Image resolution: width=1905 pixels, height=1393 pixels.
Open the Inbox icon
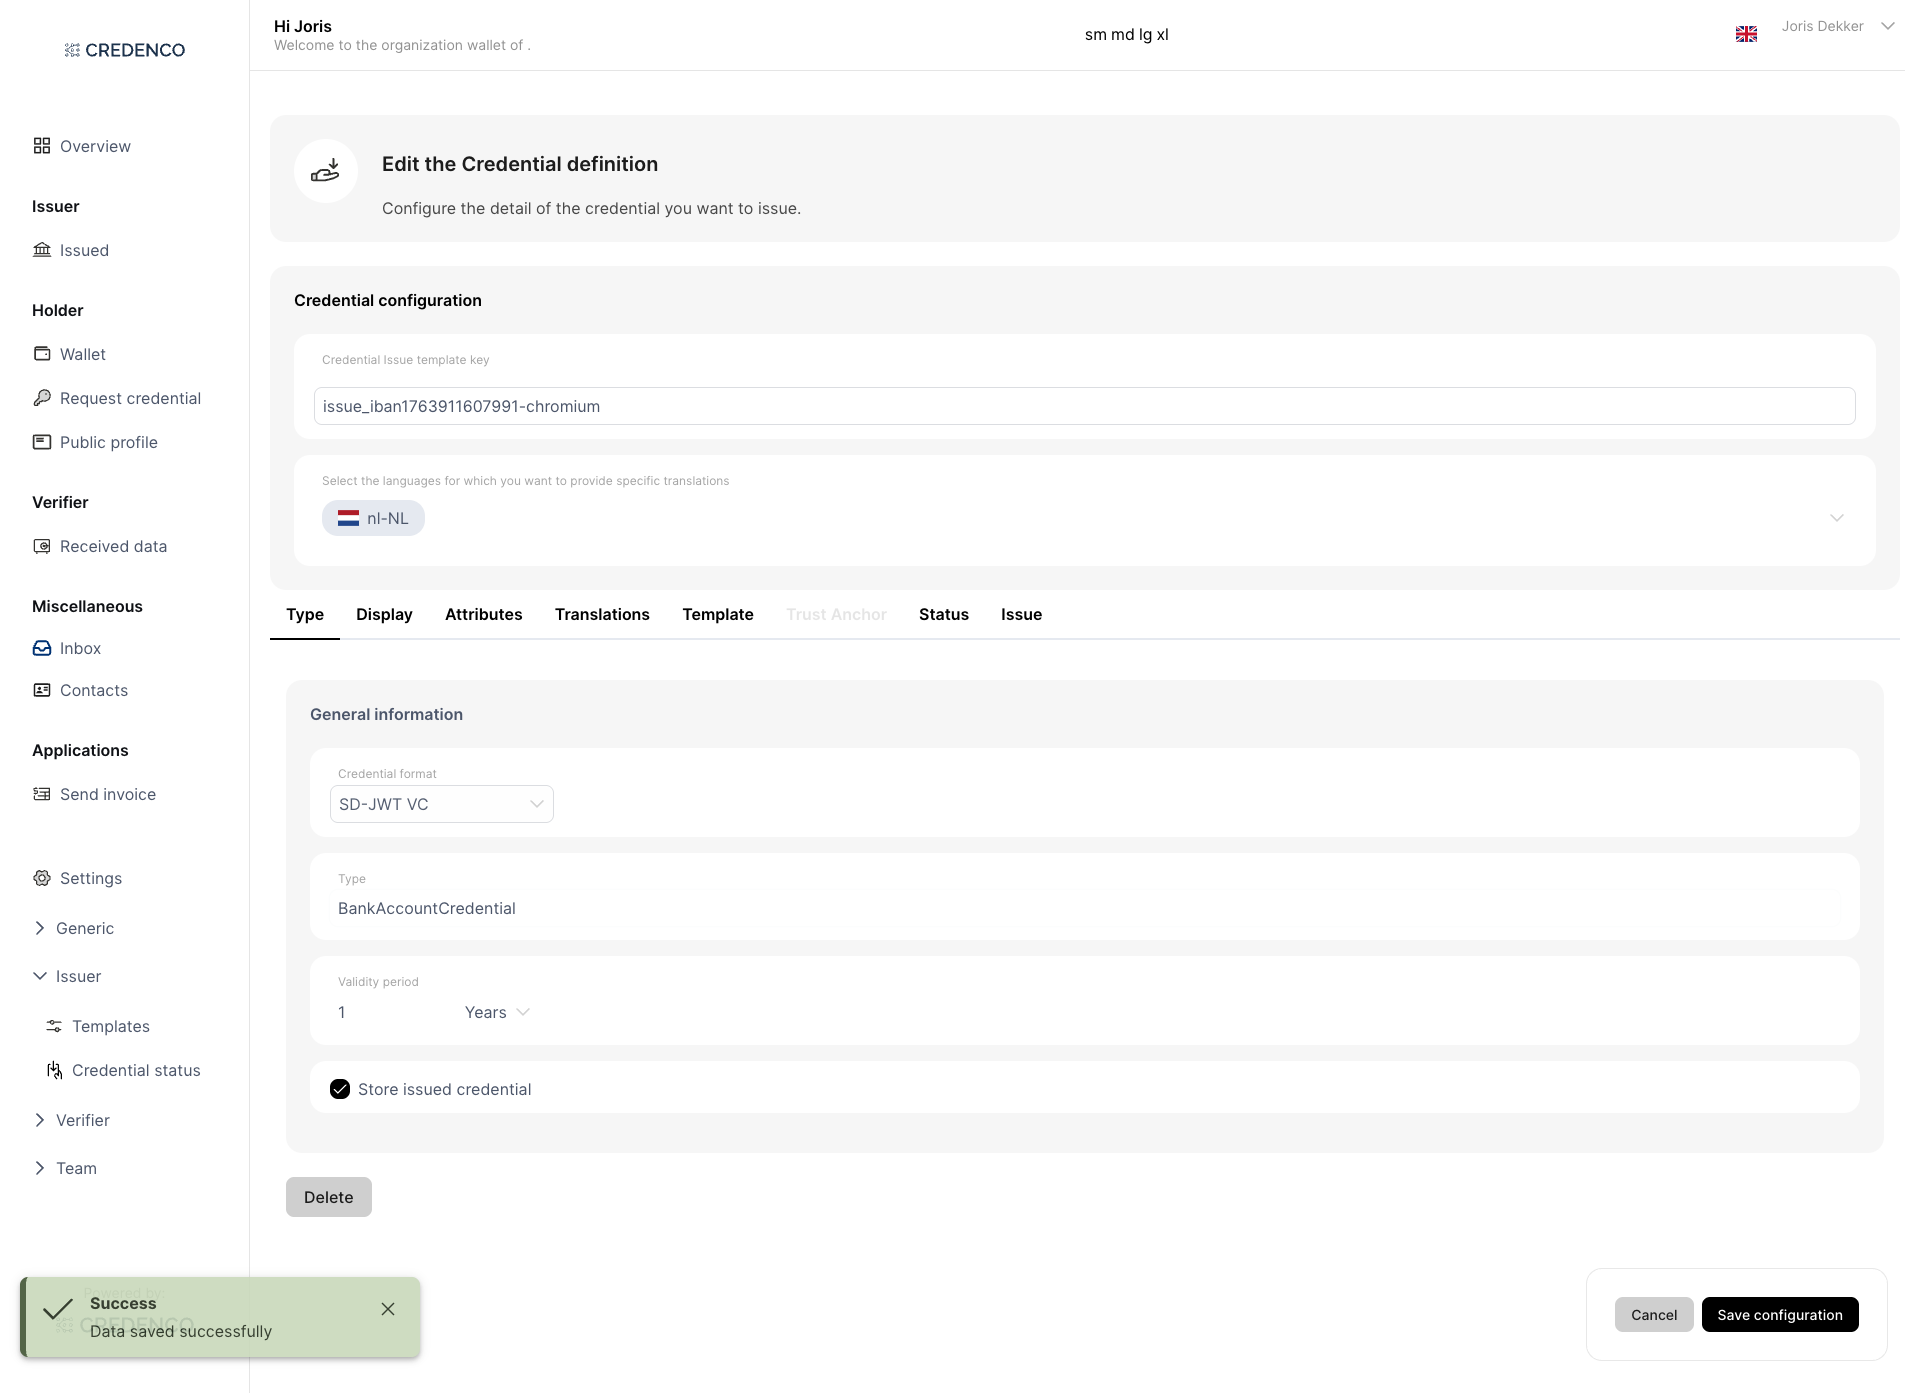coord(41,648)
